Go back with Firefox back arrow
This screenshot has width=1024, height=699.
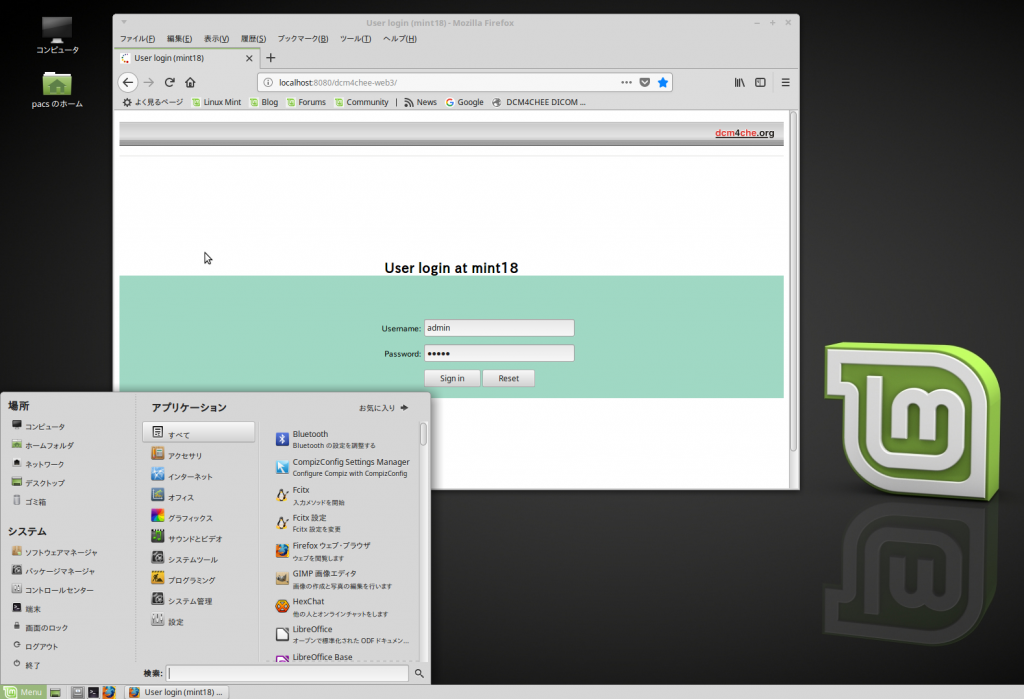point(128,82)
